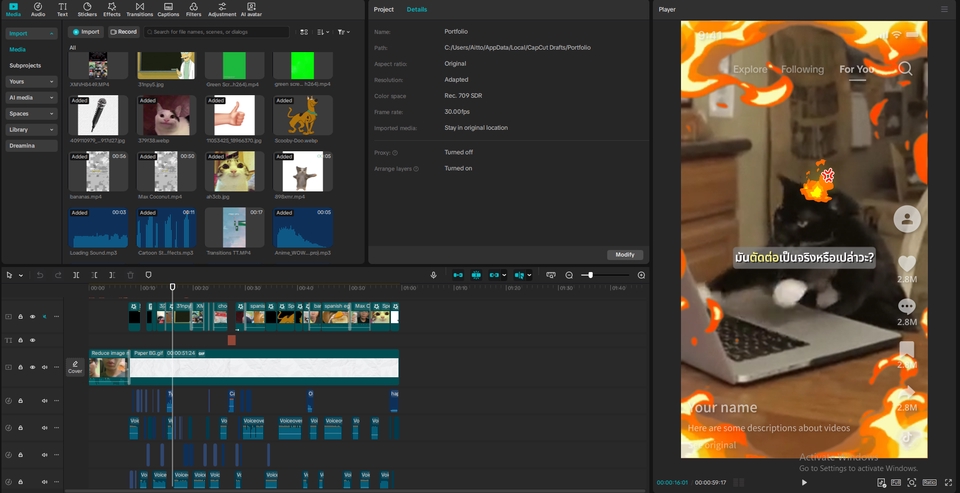Click the zoom in timeline magnifier icon
The width and height of the screenshot is (960, 493).
[641, 275]
